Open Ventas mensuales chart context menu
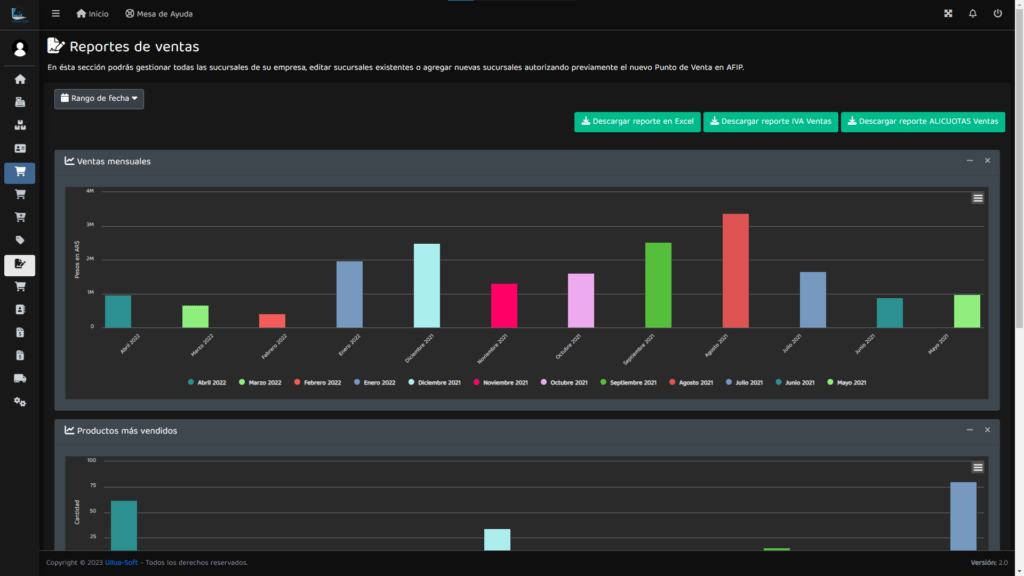The width and height of the screenshot is (1024, 576). (x=977, y=198)
